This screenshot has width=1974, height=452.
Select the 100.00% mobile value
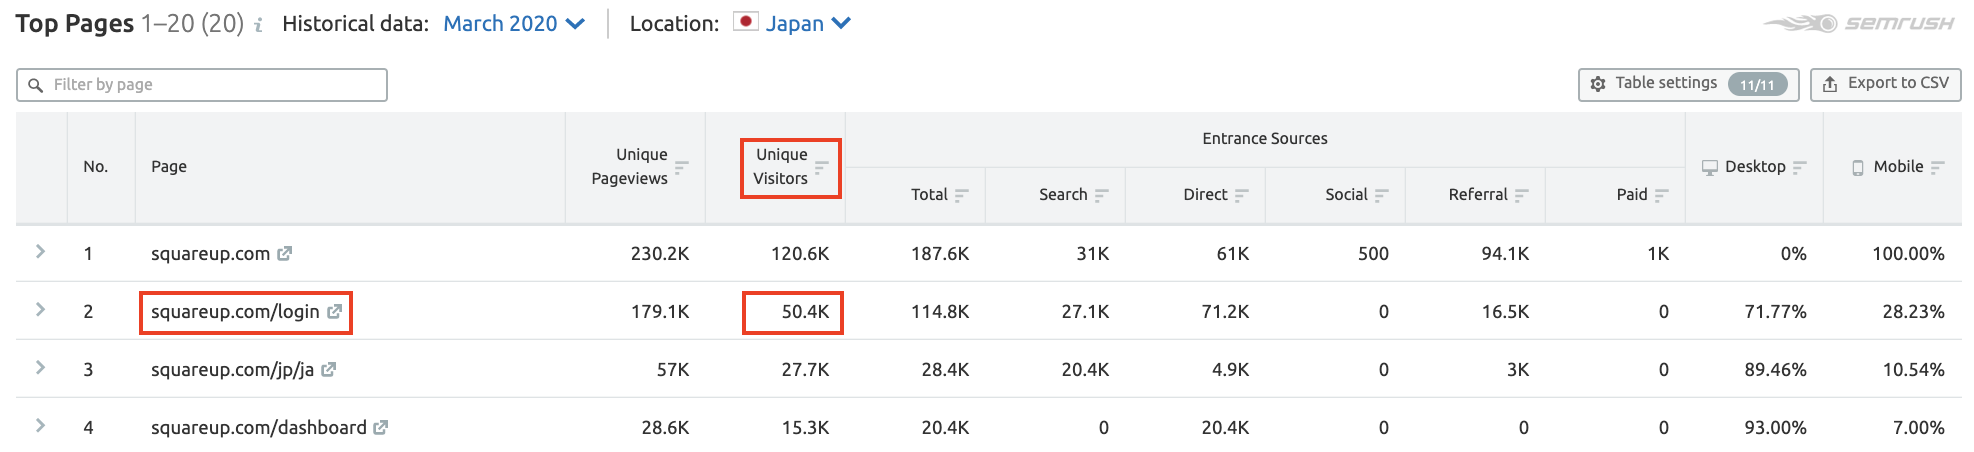[x=1908, y=254]
